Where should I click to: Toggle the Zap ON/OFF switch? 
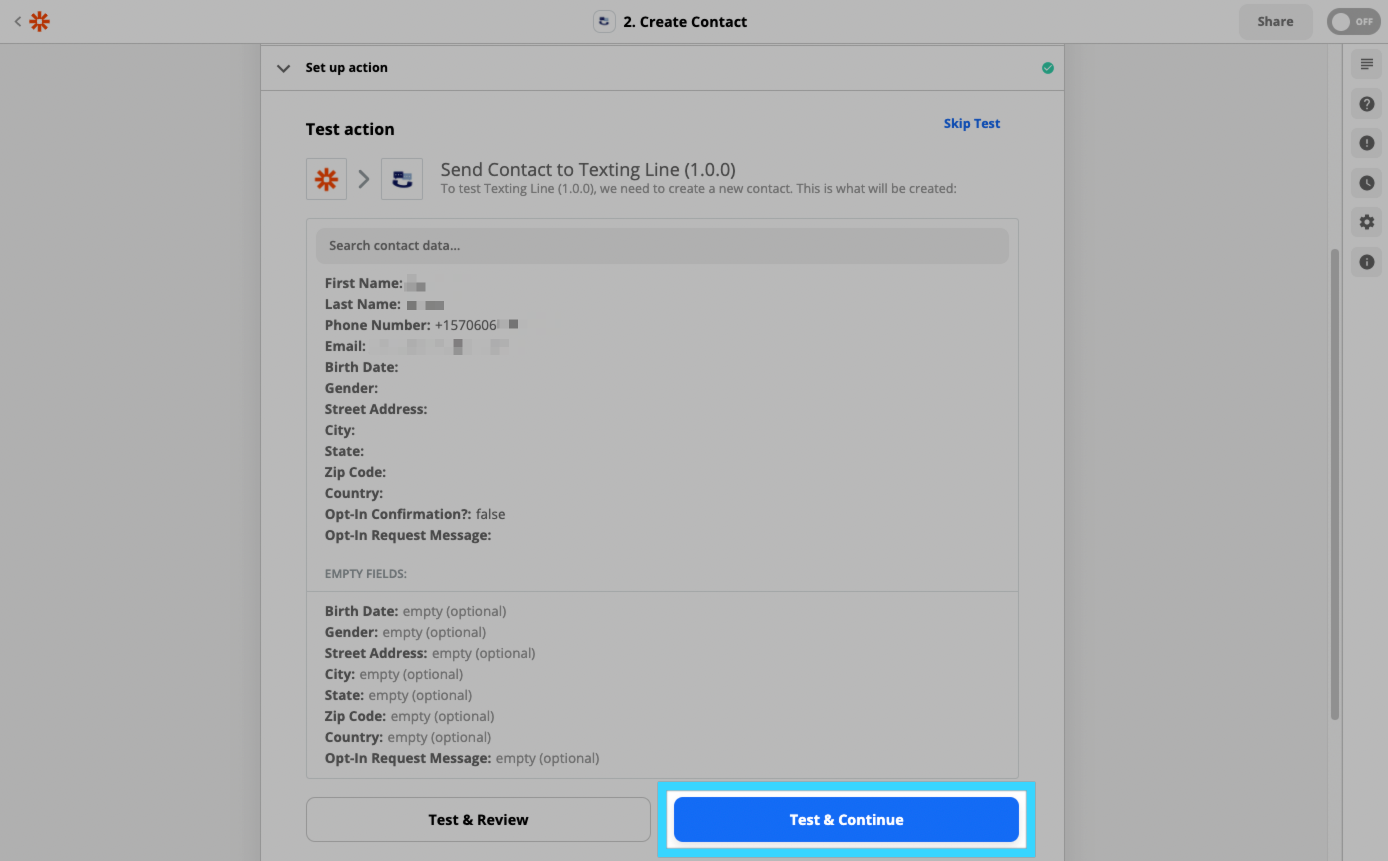pos(1354,21)
